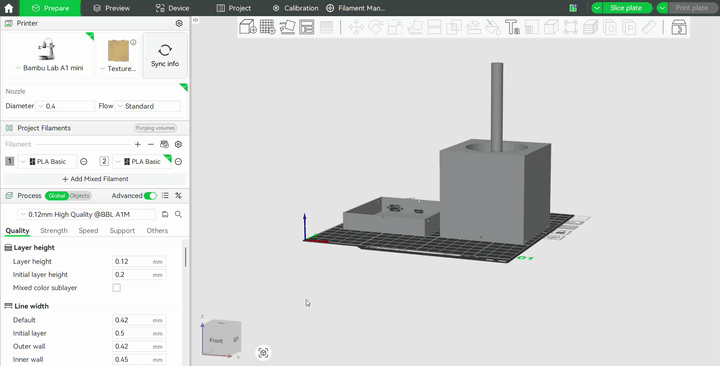The height and width of the screenshot is (366, 720).
Task: Open the Flow Standard dropdown
Action: 147,106
